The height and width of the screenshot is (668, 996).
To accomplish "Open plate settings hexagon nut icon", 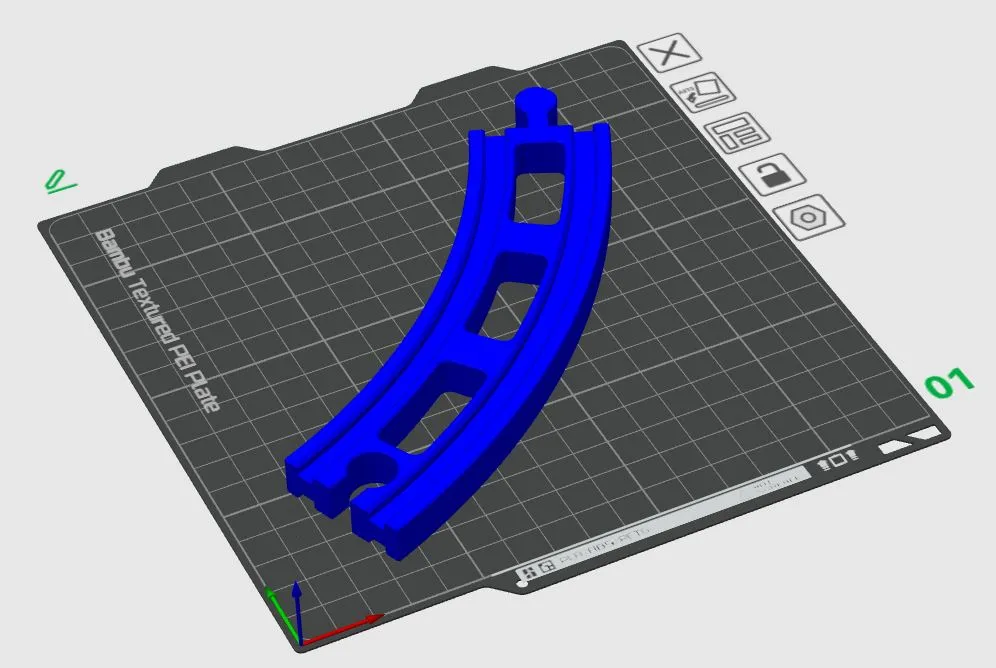I will tap(809, 217).
